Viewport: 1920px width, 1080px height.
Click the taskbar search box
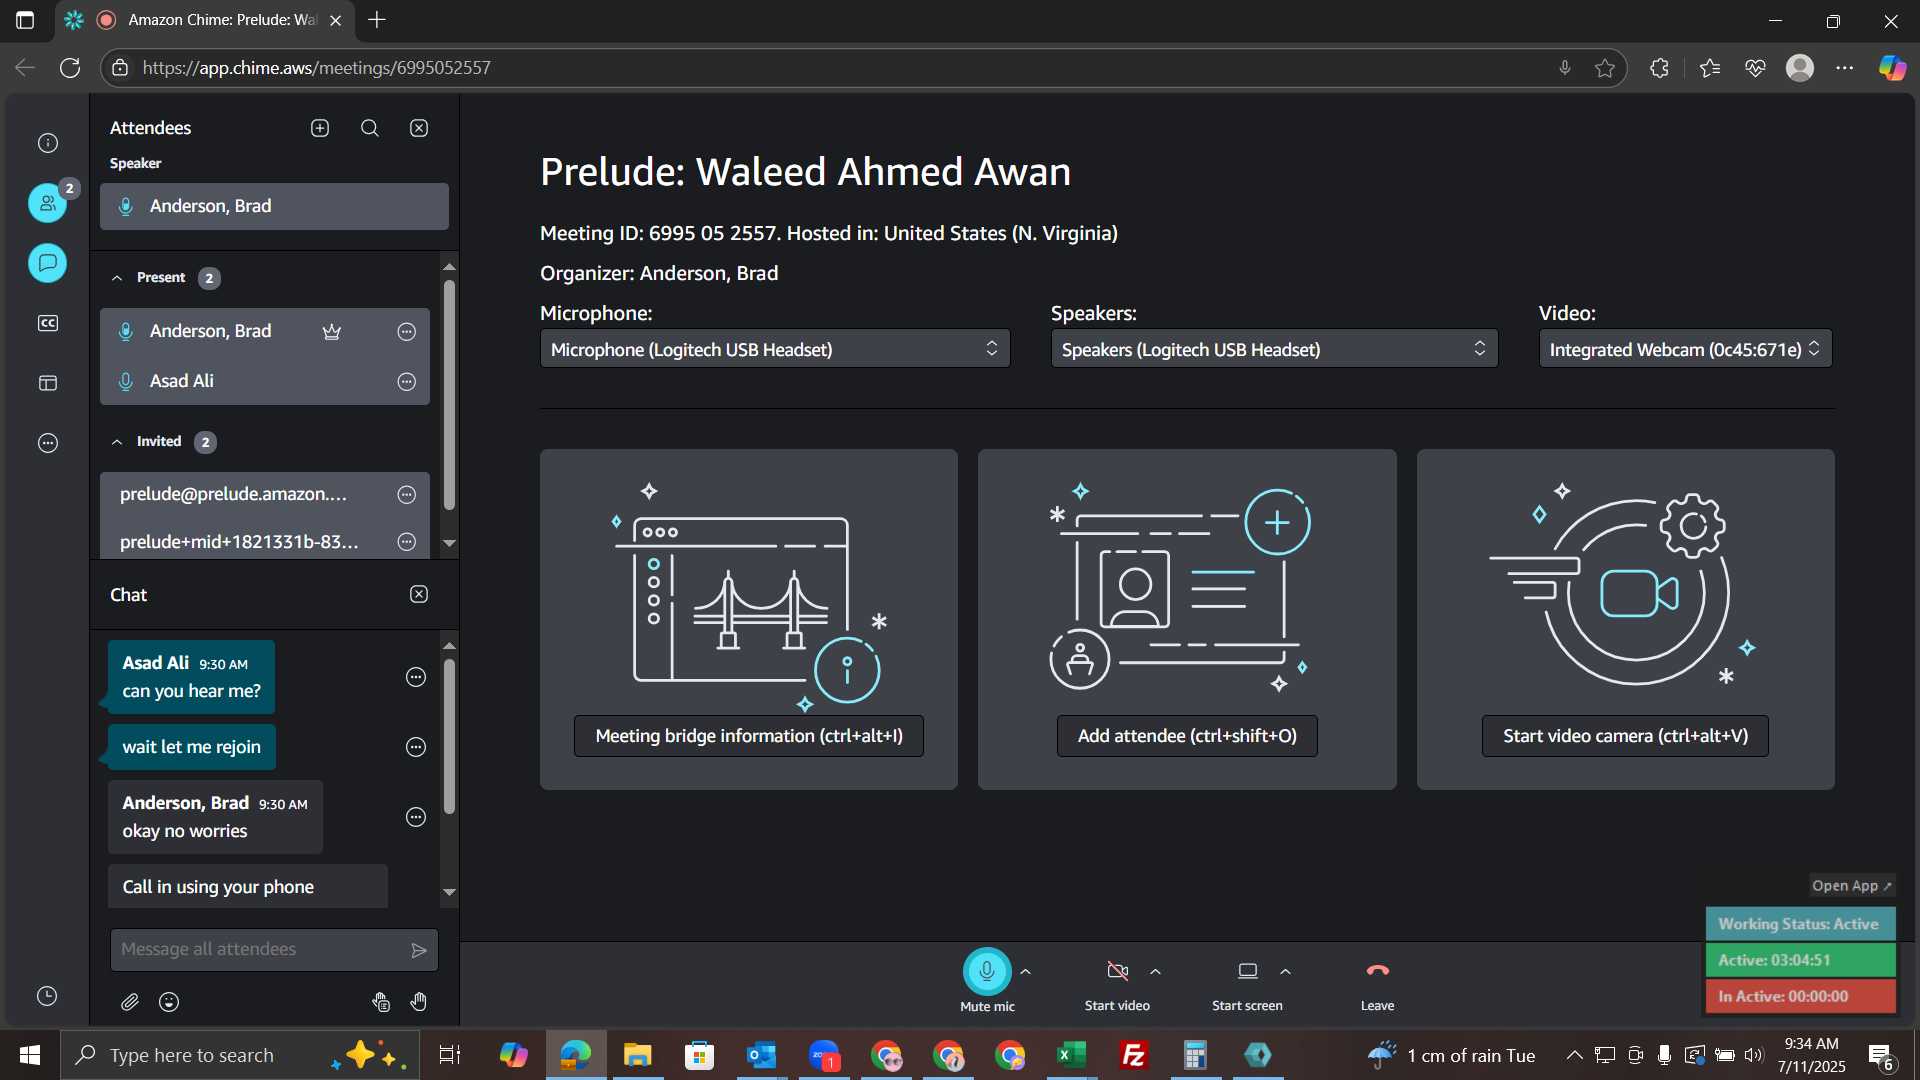(x=240, y=1055)
